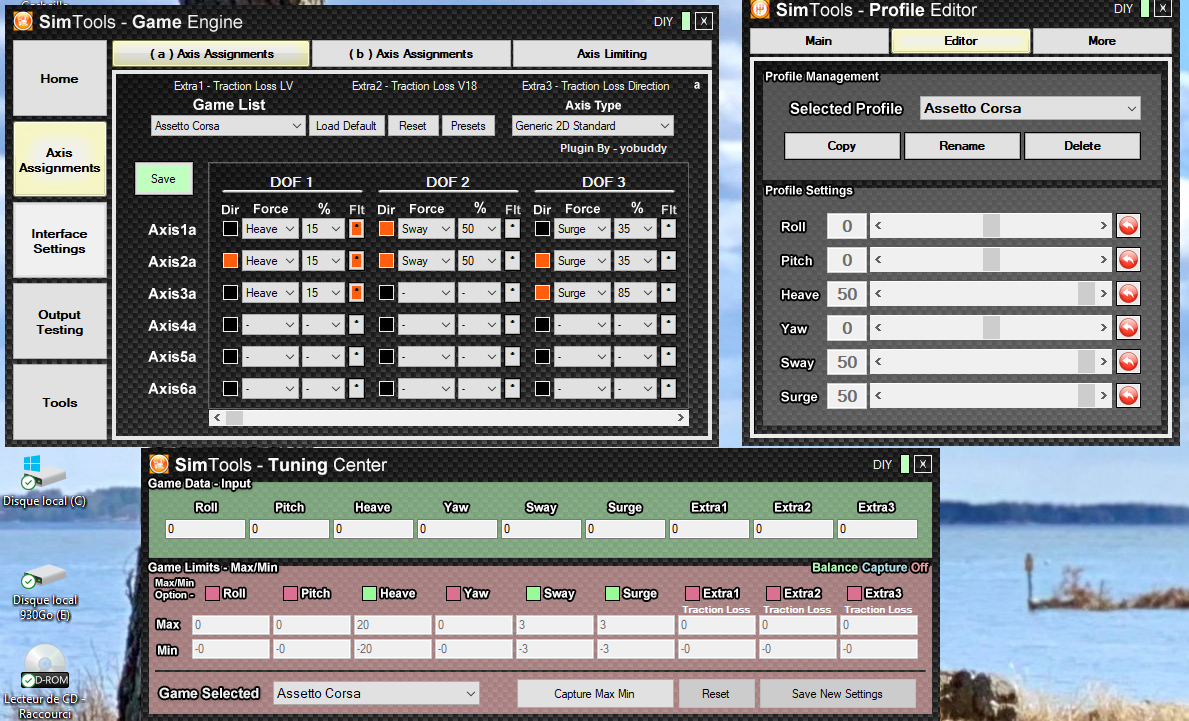
Task: Reset the Sway slider with red arrow icon
Action: click(1128, 362)
